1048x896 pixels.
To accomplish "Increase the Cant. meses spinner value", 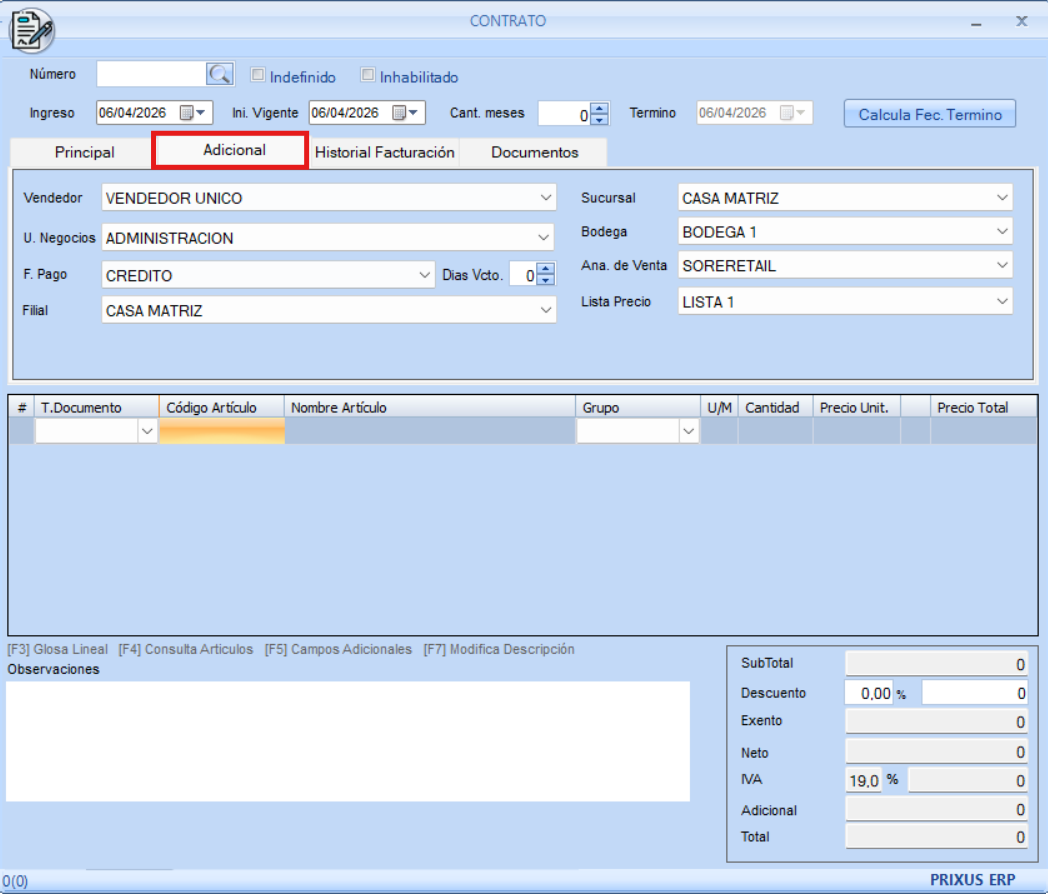I will click(599, 108).
